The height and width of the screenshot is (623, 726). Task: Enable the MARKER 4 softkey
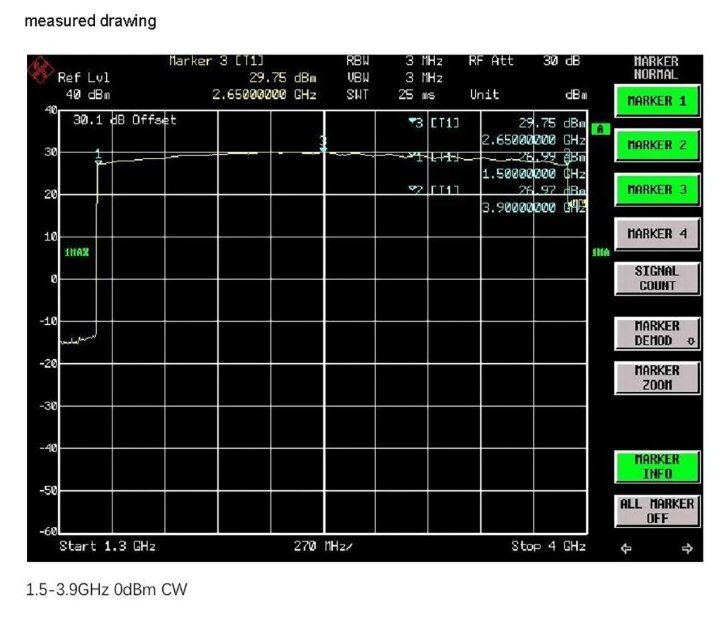(656, 234)
